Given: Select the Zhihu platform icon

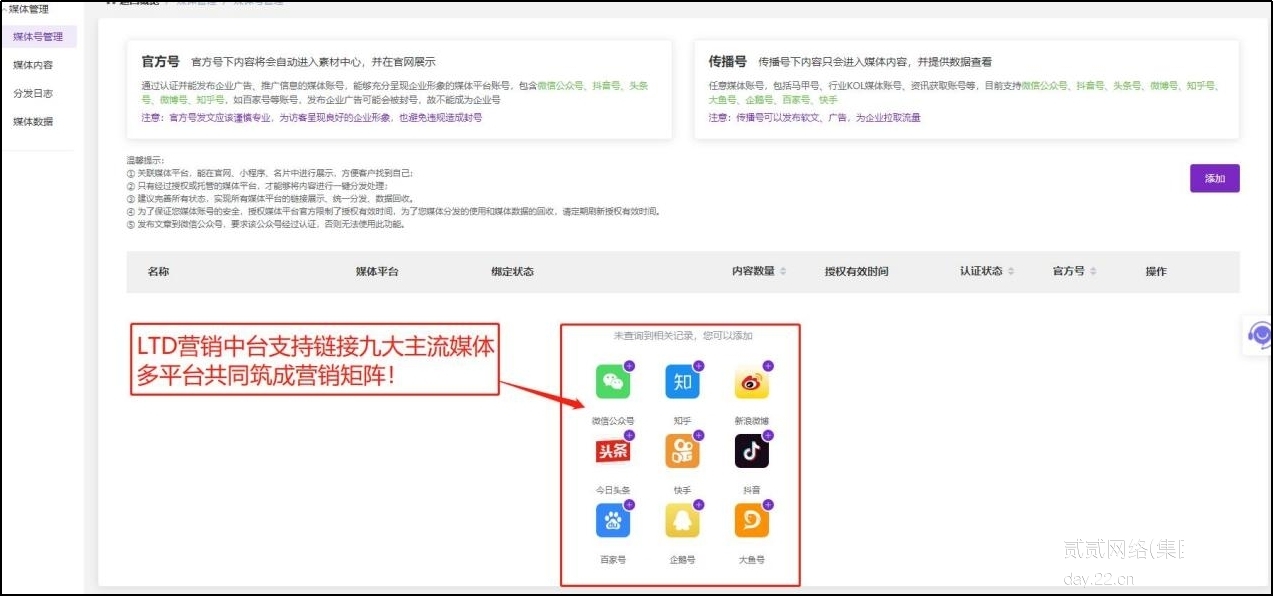Looking at the screenshot, I should click(682, 382).
